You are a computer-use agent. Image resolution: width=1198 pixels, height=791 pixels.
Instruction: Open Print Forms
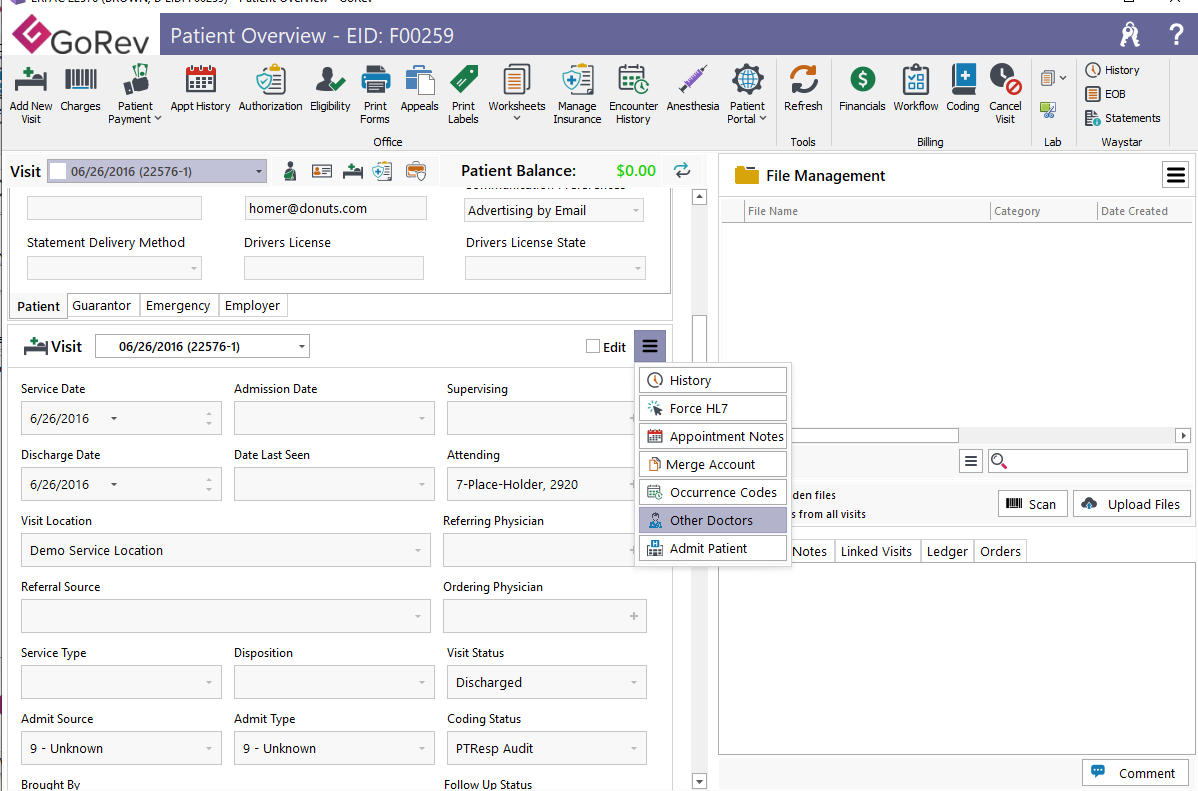click(x=375, y=94)
